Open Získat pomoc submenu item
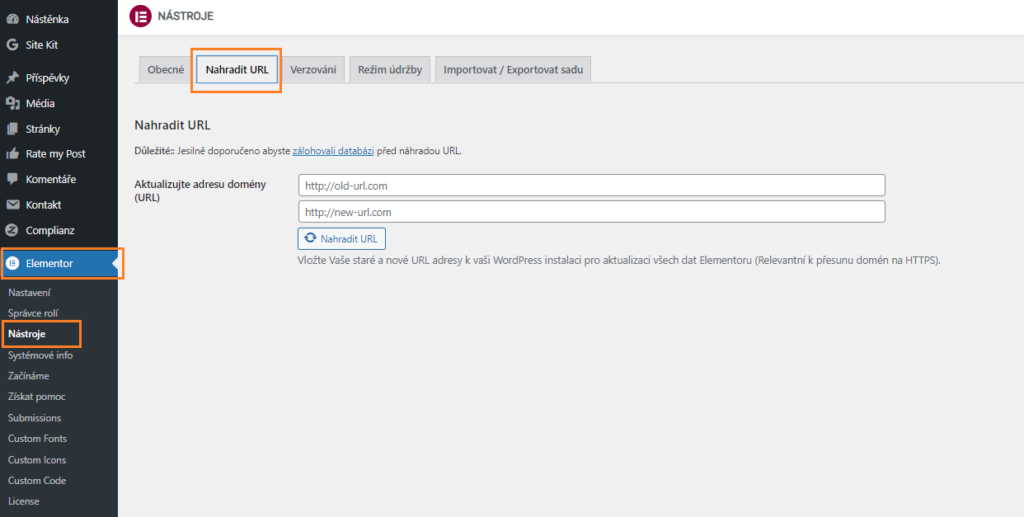The height and width of the screenshot is (517, 1024). (37, 397)
